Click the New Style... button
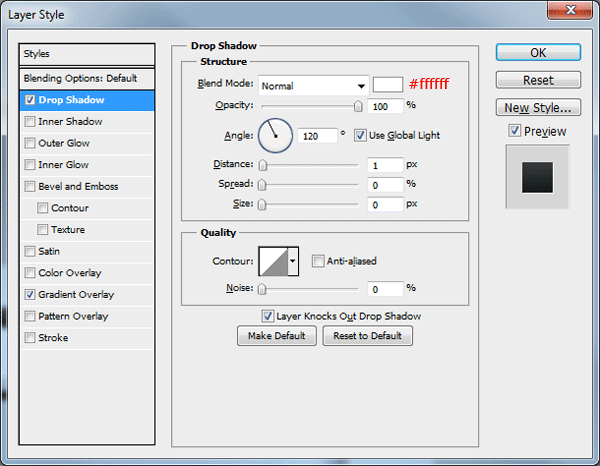 tap(538, 108)
